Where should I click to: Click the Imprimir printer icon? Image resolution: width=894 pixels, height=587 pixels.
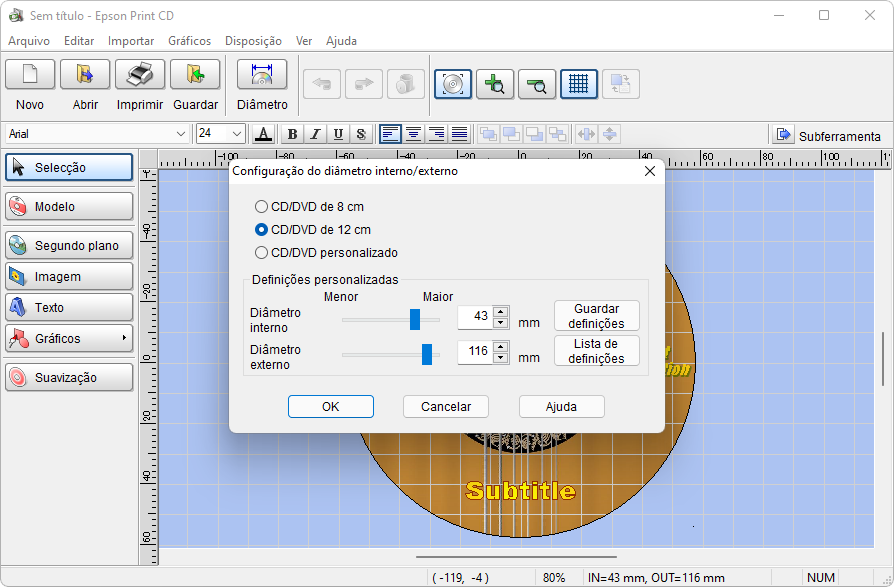tap(140, 75)
